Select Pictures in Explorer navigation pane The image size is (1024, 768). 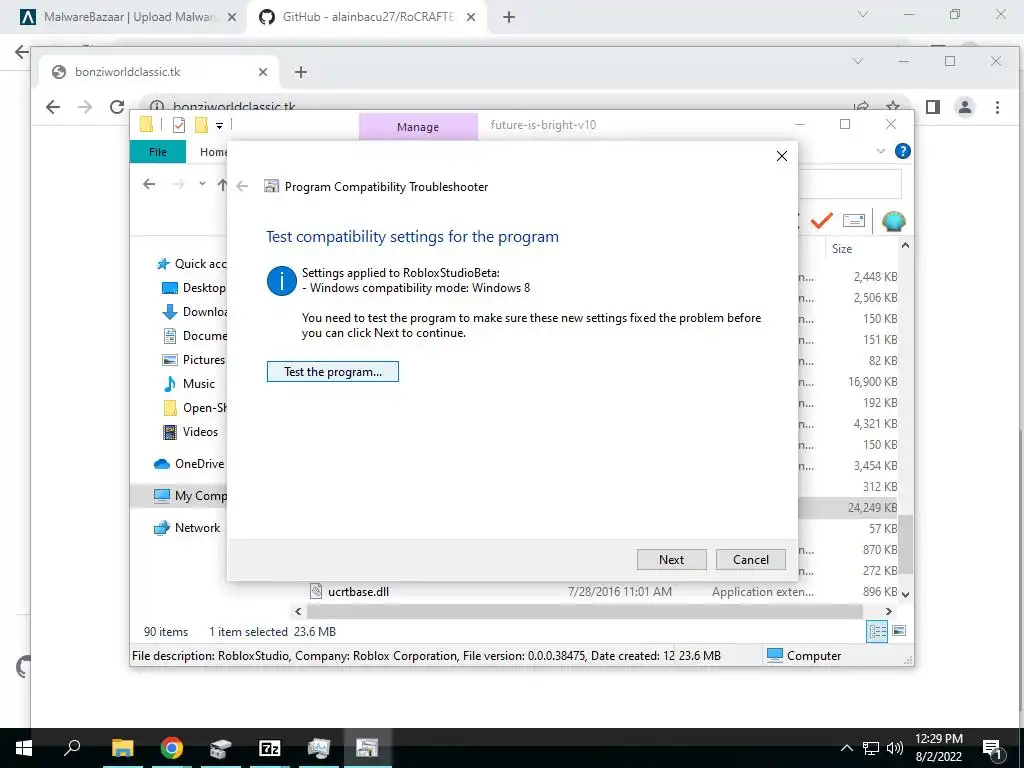pyautogui.click(x=193, y=360)
